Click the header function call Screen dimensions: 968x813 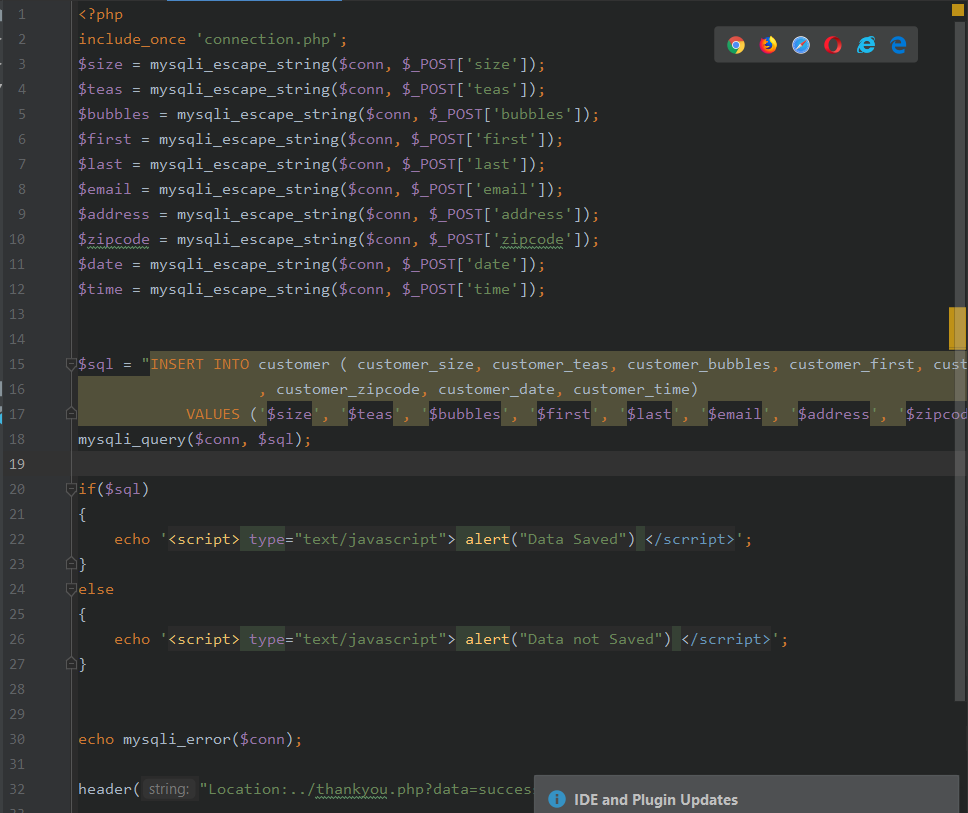pyautogui.click(x=105, y=790)
